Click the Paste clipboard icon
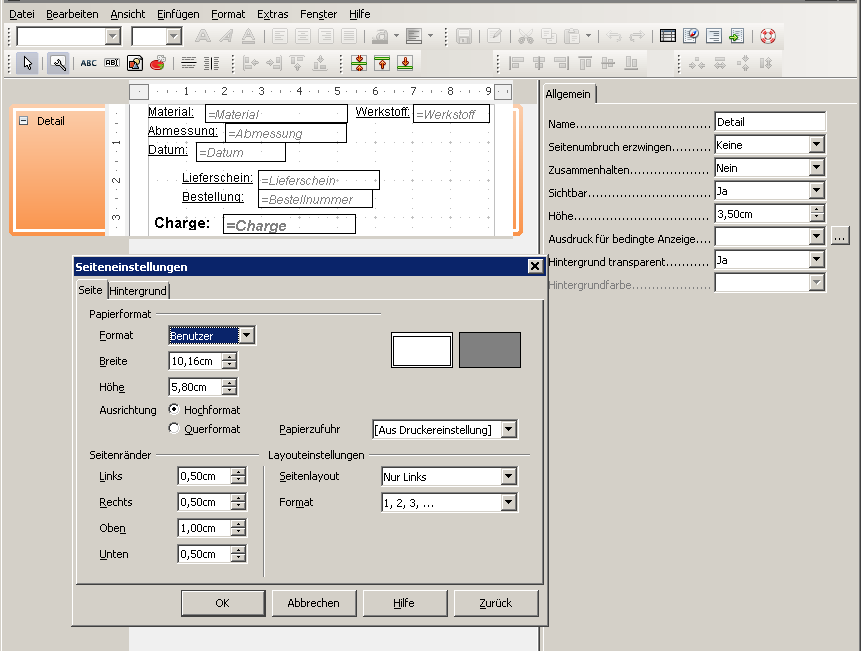Image resolution: width=861 pixels, height=651 pixels. tap(572, 36)
